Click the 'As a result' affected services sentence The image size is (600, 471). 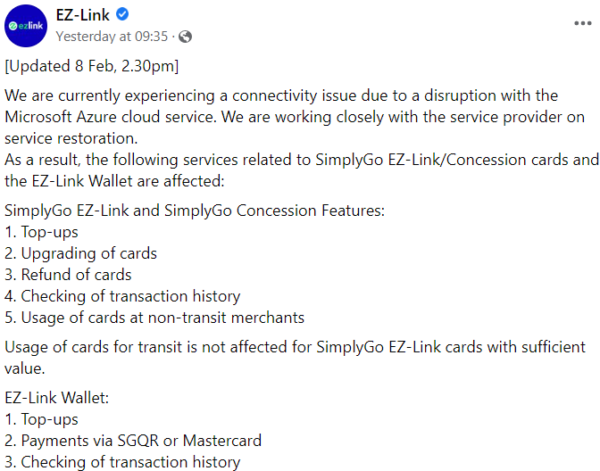point(300,169)
